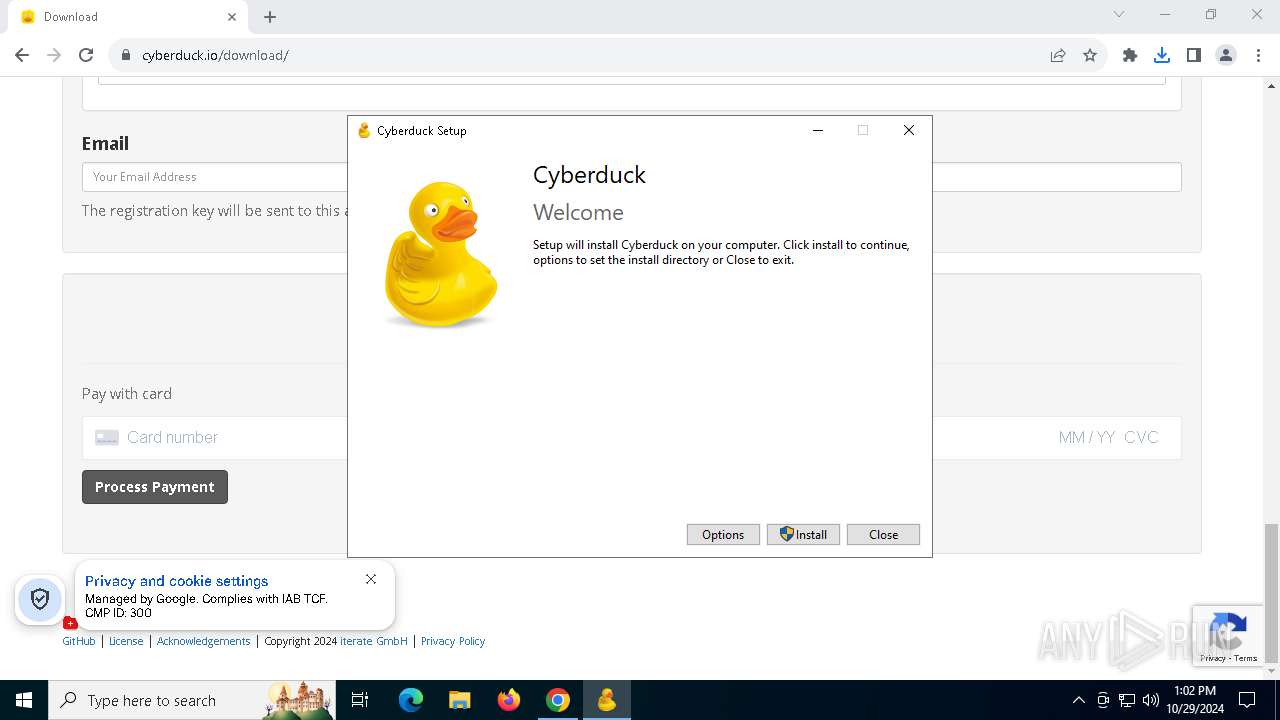Reload the Cyberduck download page
Viewport: 1280px width, 720px height.
(x=86, y=55)
